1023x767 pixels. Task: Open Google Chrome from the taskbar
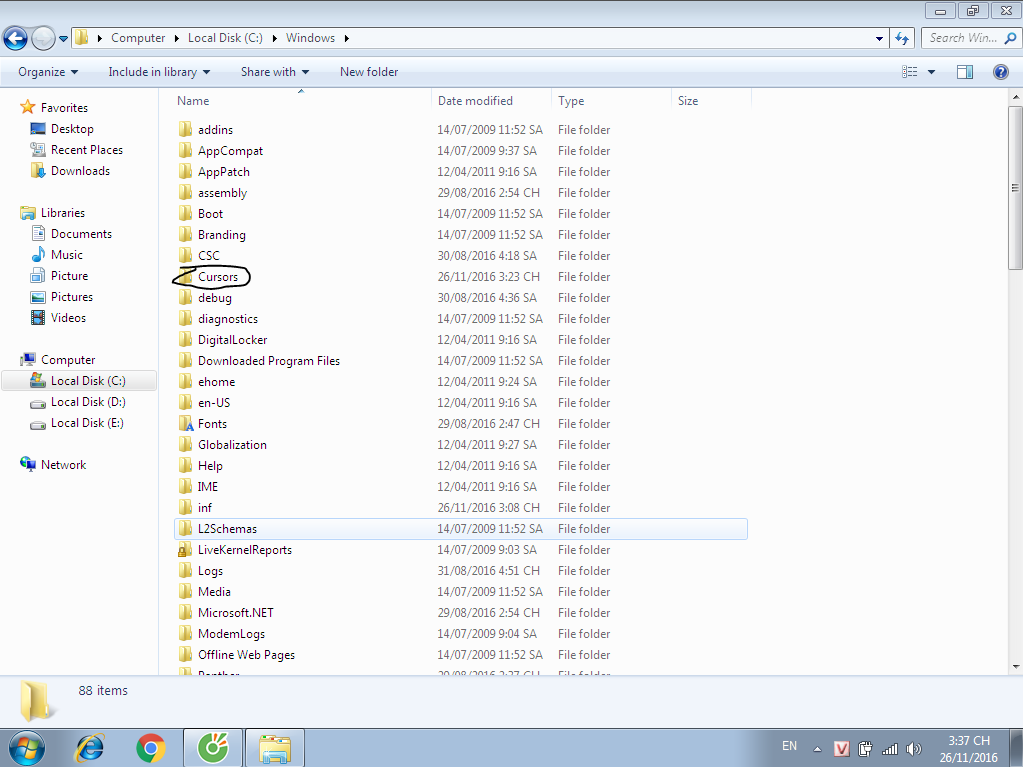[151, 747]
